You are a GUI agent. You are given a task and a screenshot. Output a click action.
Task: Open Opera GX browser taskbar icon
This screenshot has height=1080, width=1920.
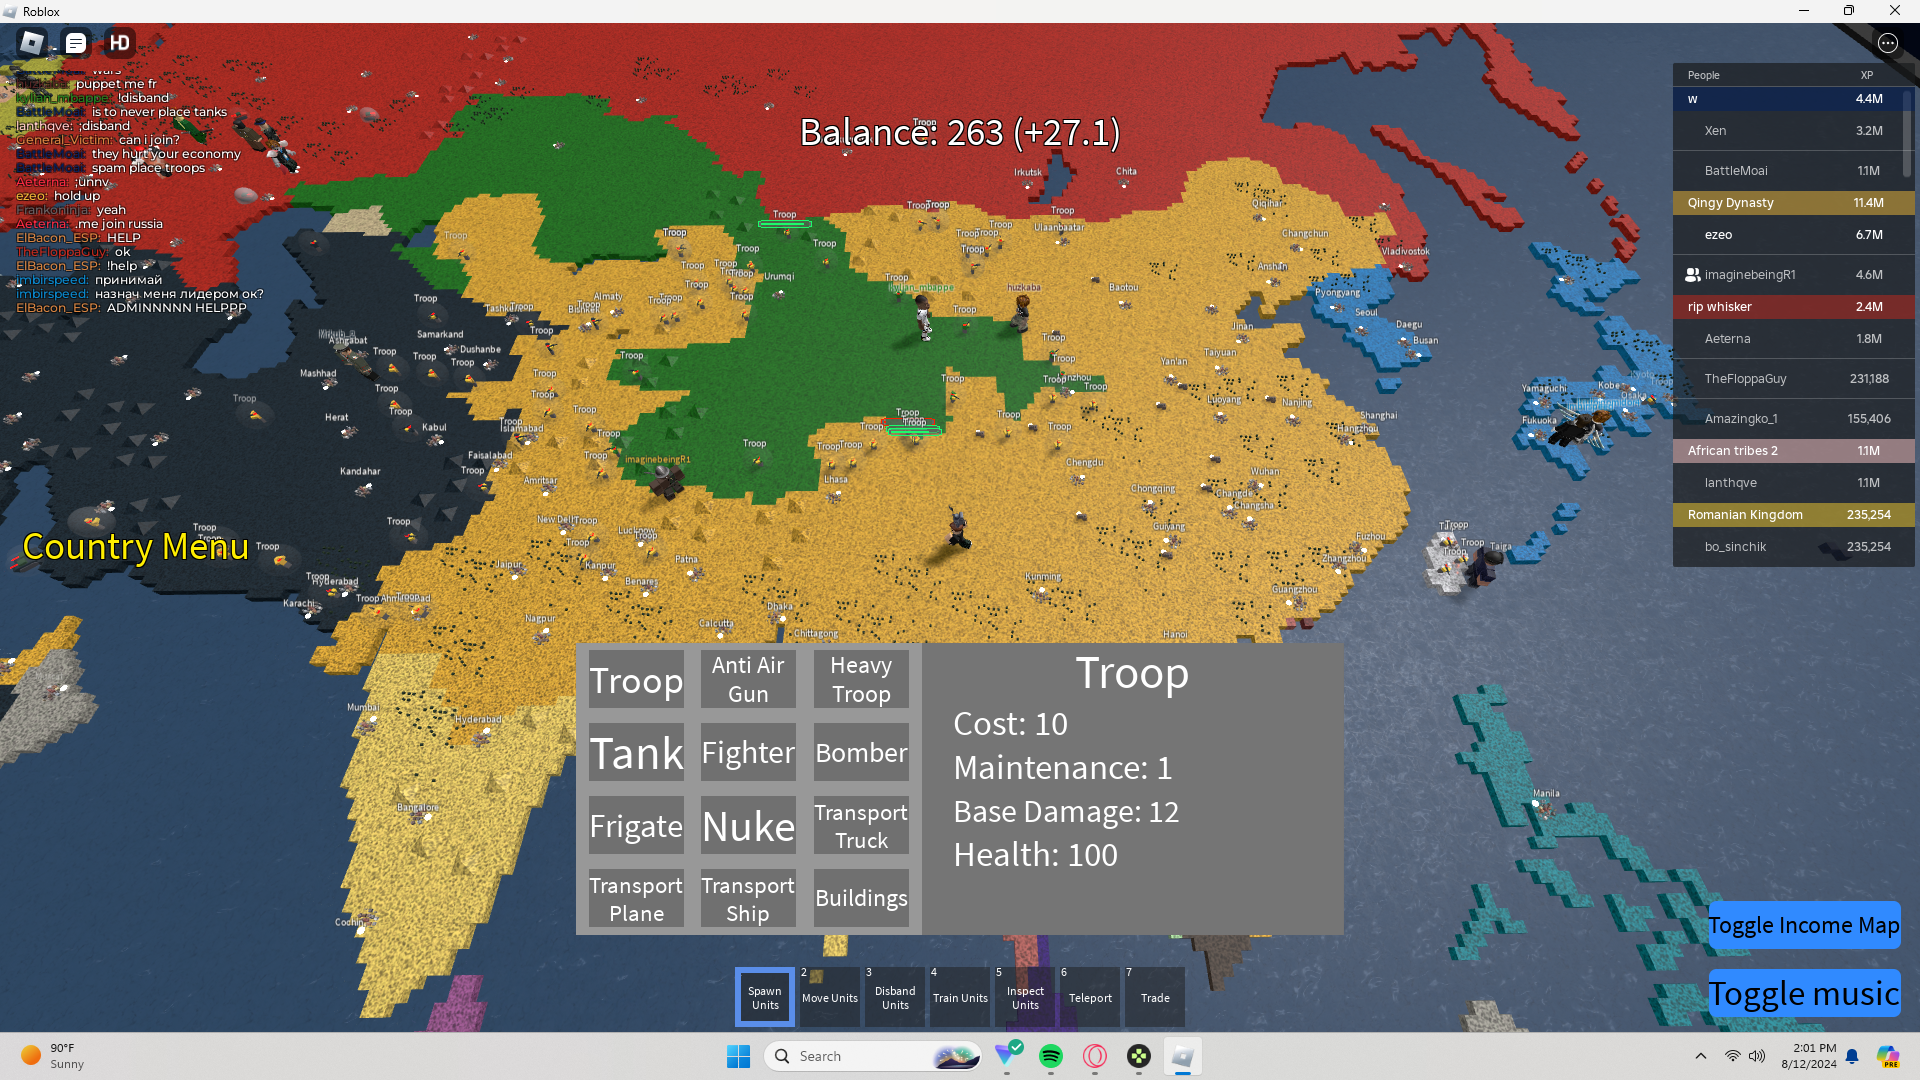(1095, 1056)
